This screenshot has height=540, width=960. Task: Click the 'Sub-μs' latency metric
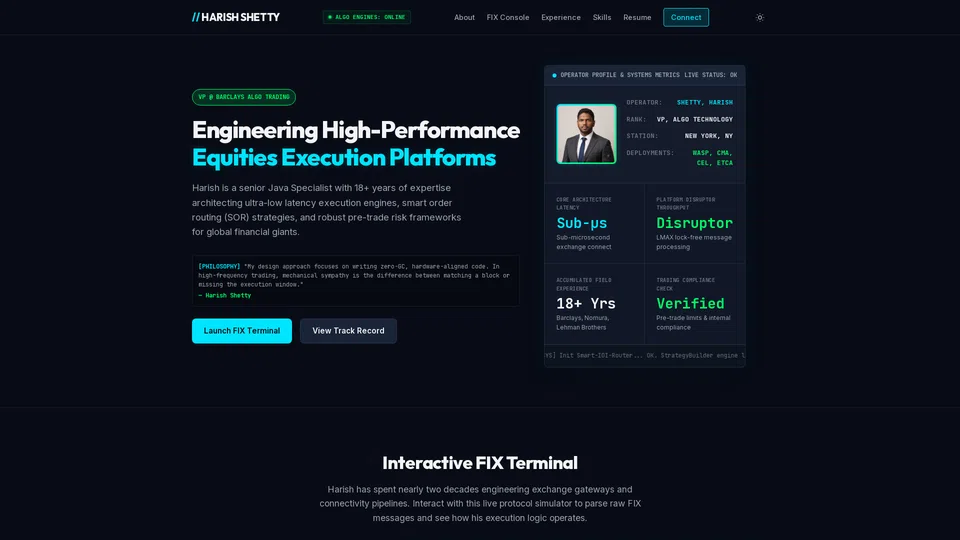pos(582,223)
